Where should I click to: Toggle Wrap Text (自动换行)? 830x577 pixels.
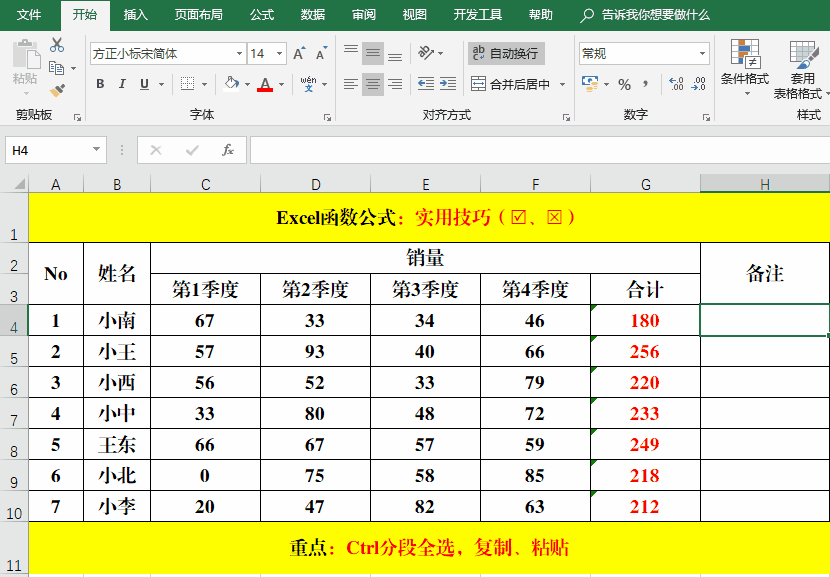(x=506, y=53)
